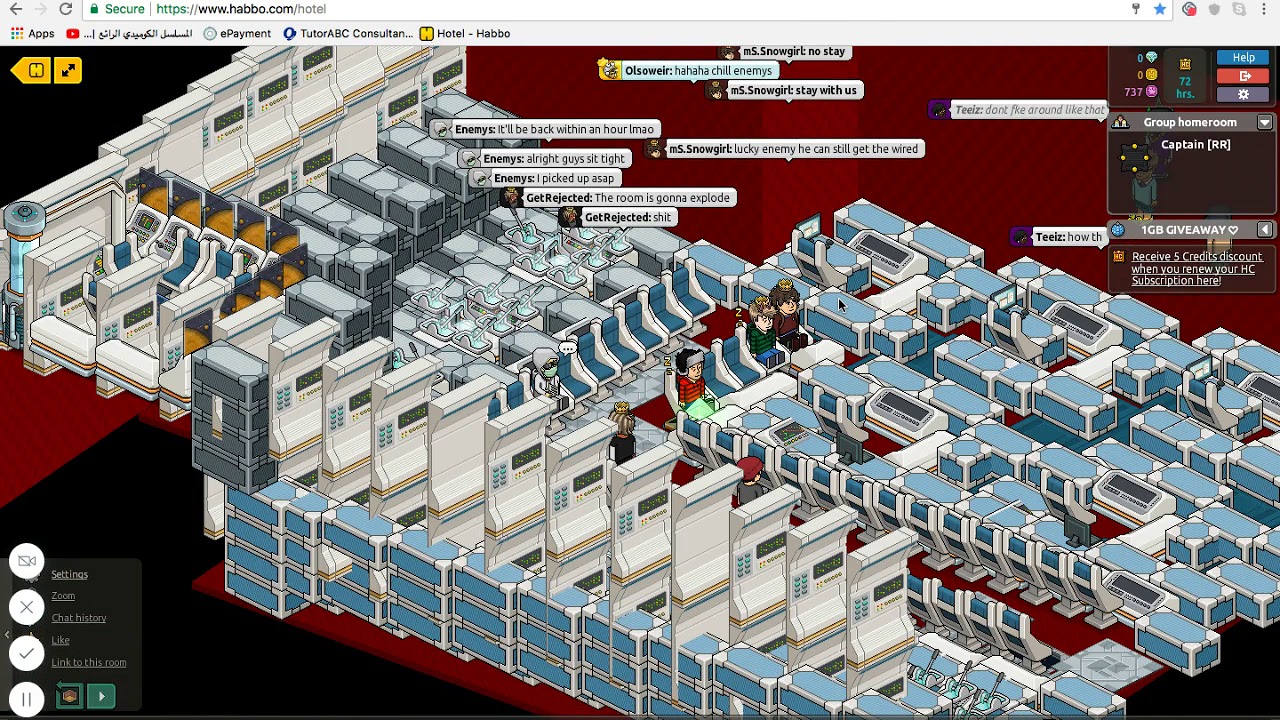The width and height of the screenshot is (1280, 720).
Task: Click the 1GB GIVEAWAY globe icon
Action: pos(1119,230)
